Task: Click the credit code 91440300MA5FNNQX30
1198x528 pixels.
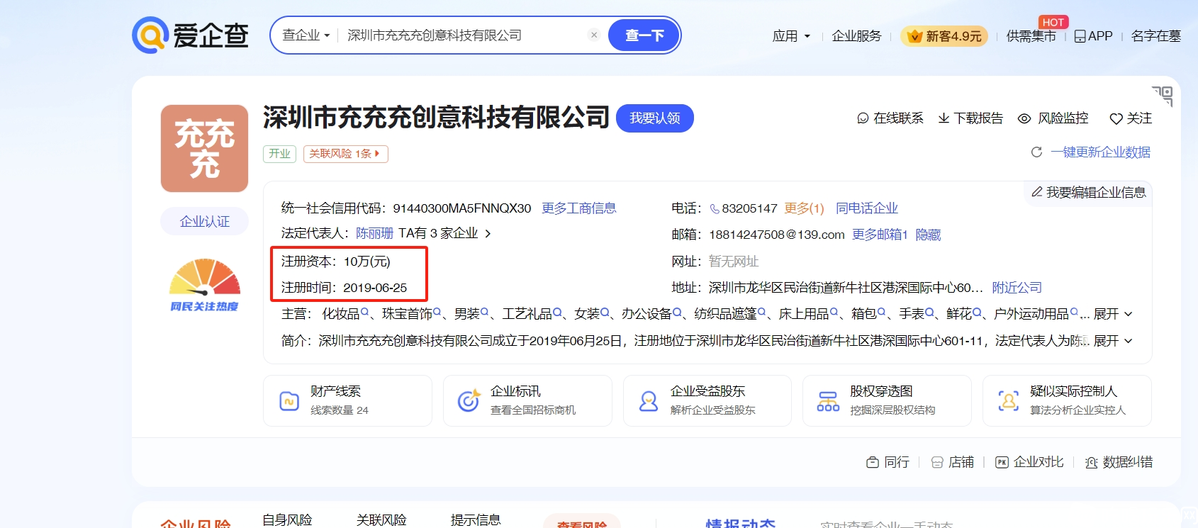Action: 461,209
